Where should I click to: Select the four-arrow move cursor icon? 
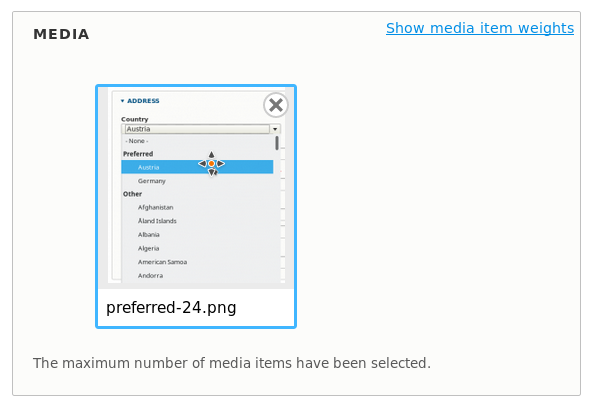click(211, 164)
